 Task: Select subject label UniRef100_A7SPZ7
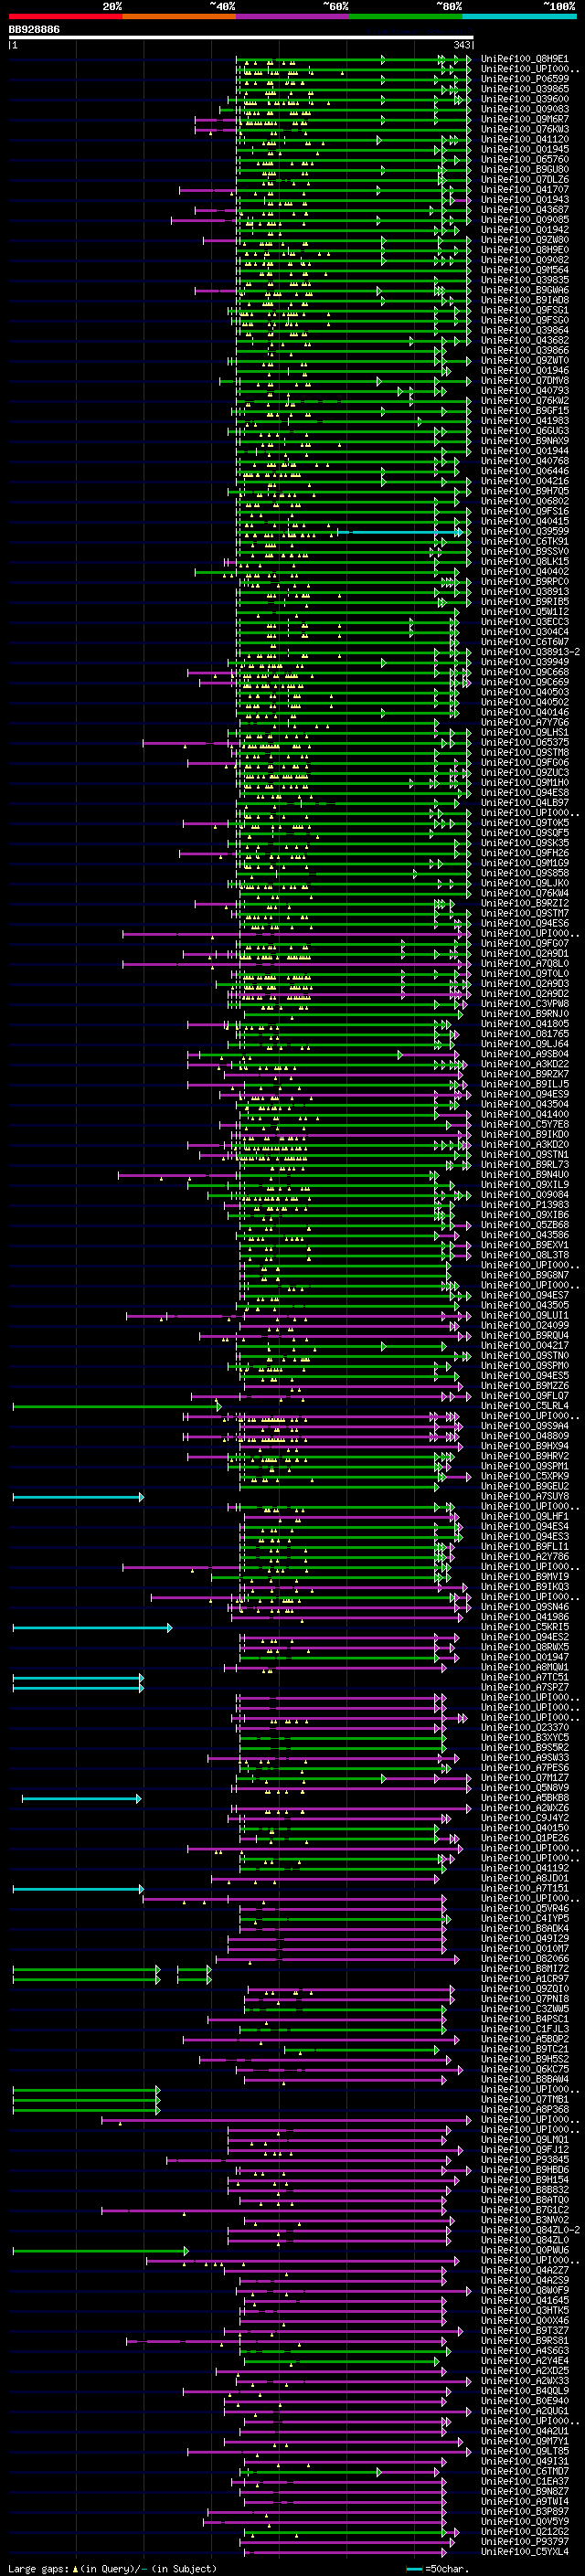524,1688
